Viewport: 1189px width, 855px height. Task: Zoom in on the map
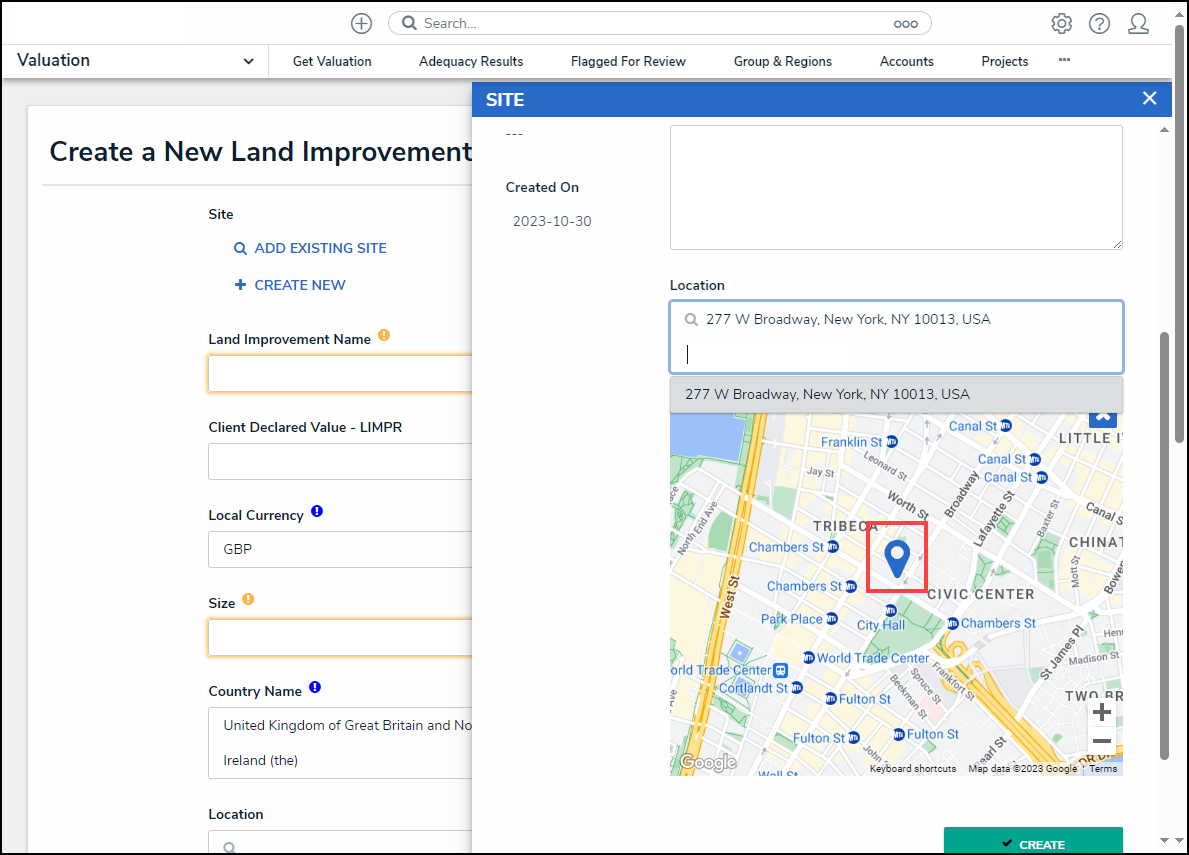[1102, 712]
